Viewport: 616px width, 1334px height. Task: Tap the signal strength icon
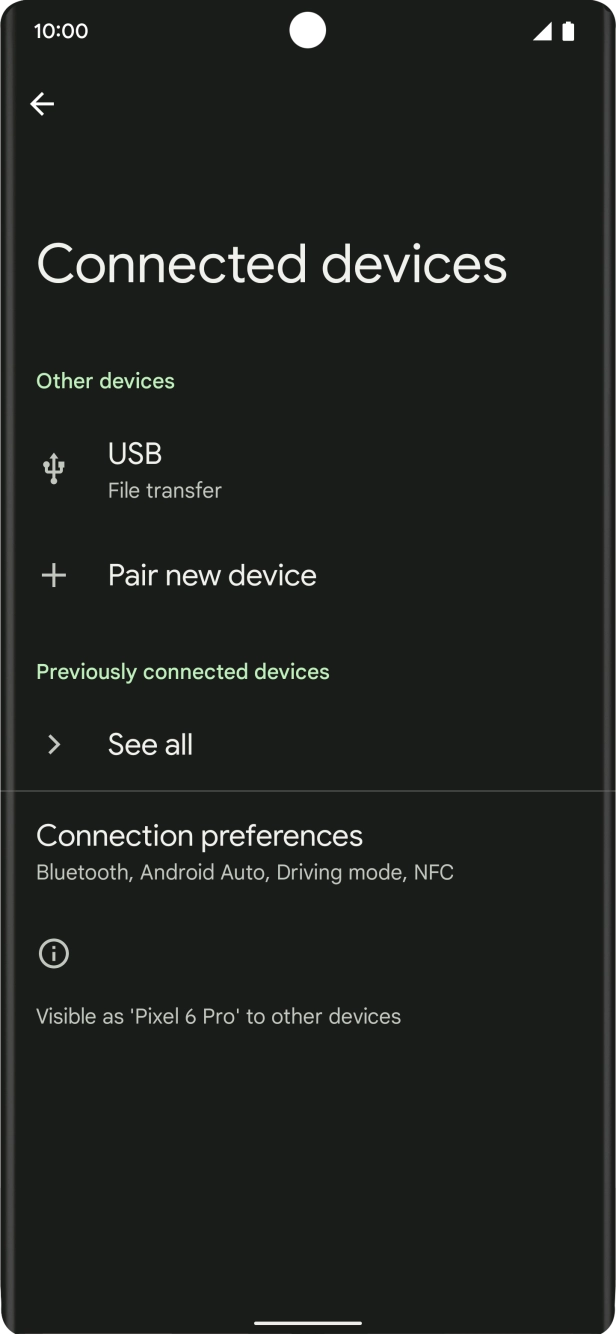coord(545,31)
